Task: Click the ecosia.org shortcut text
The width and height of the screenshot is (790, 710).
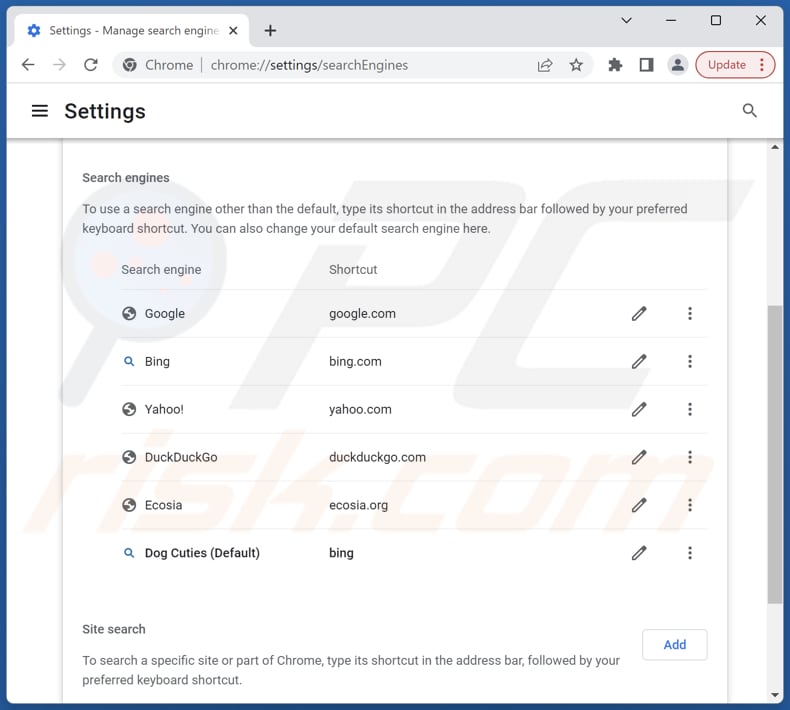Action: (x=358, y=505)
